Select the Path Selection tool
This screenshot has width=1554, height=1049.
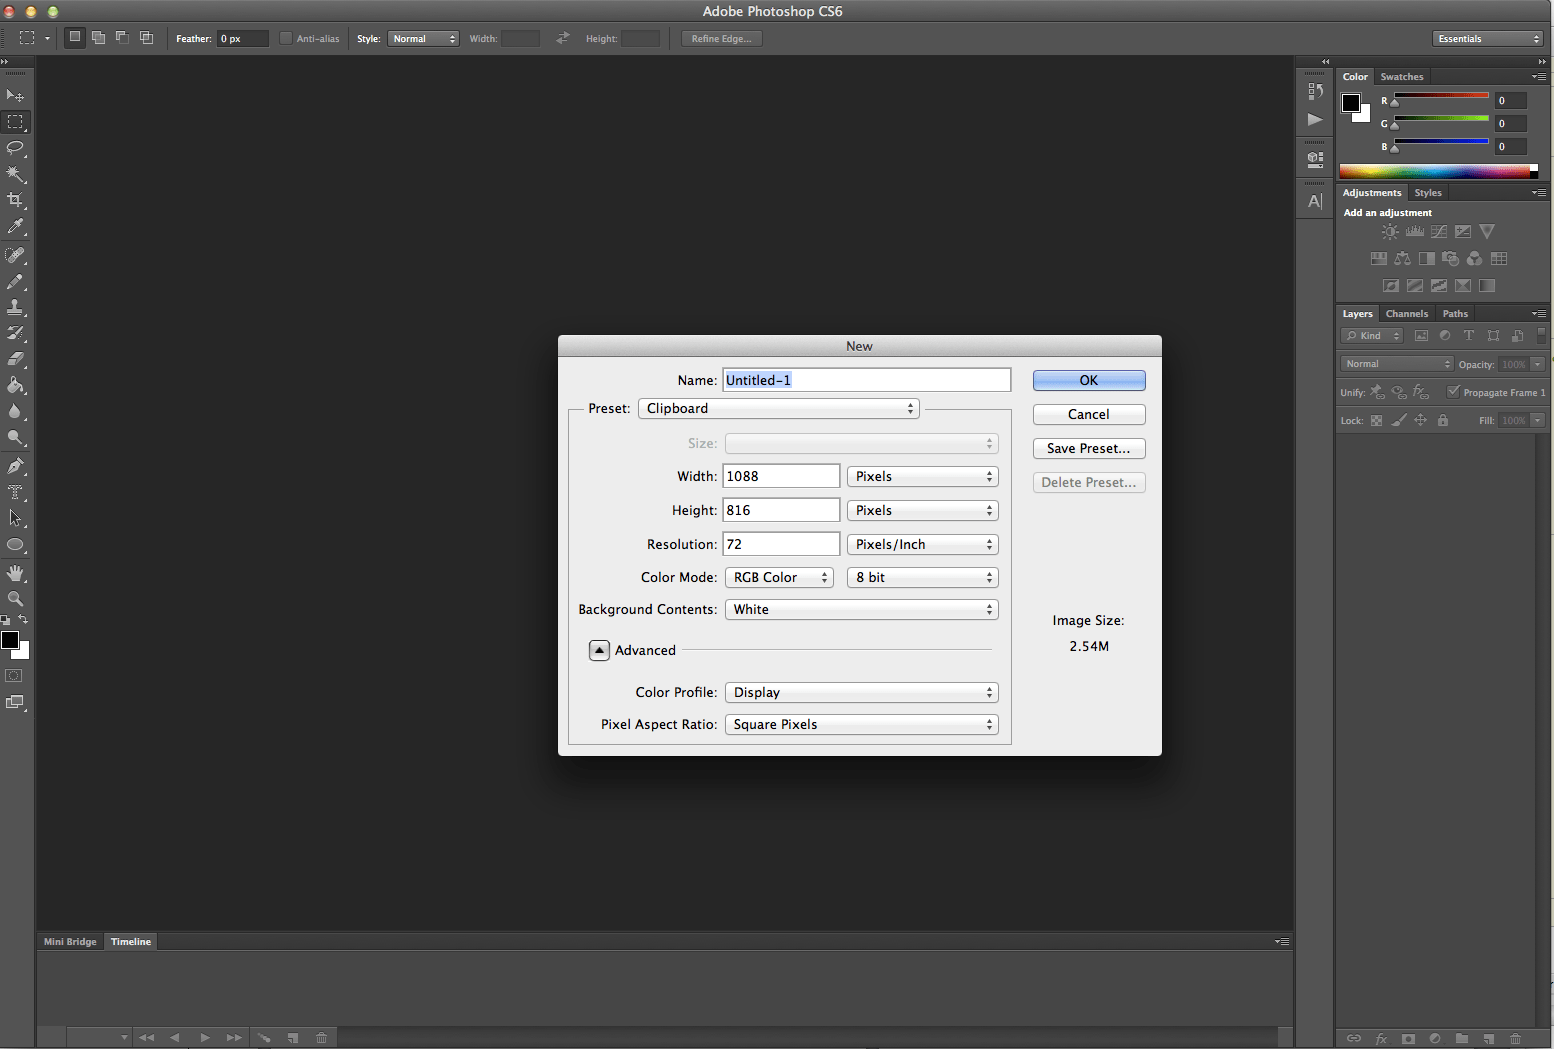click(15, 518)
